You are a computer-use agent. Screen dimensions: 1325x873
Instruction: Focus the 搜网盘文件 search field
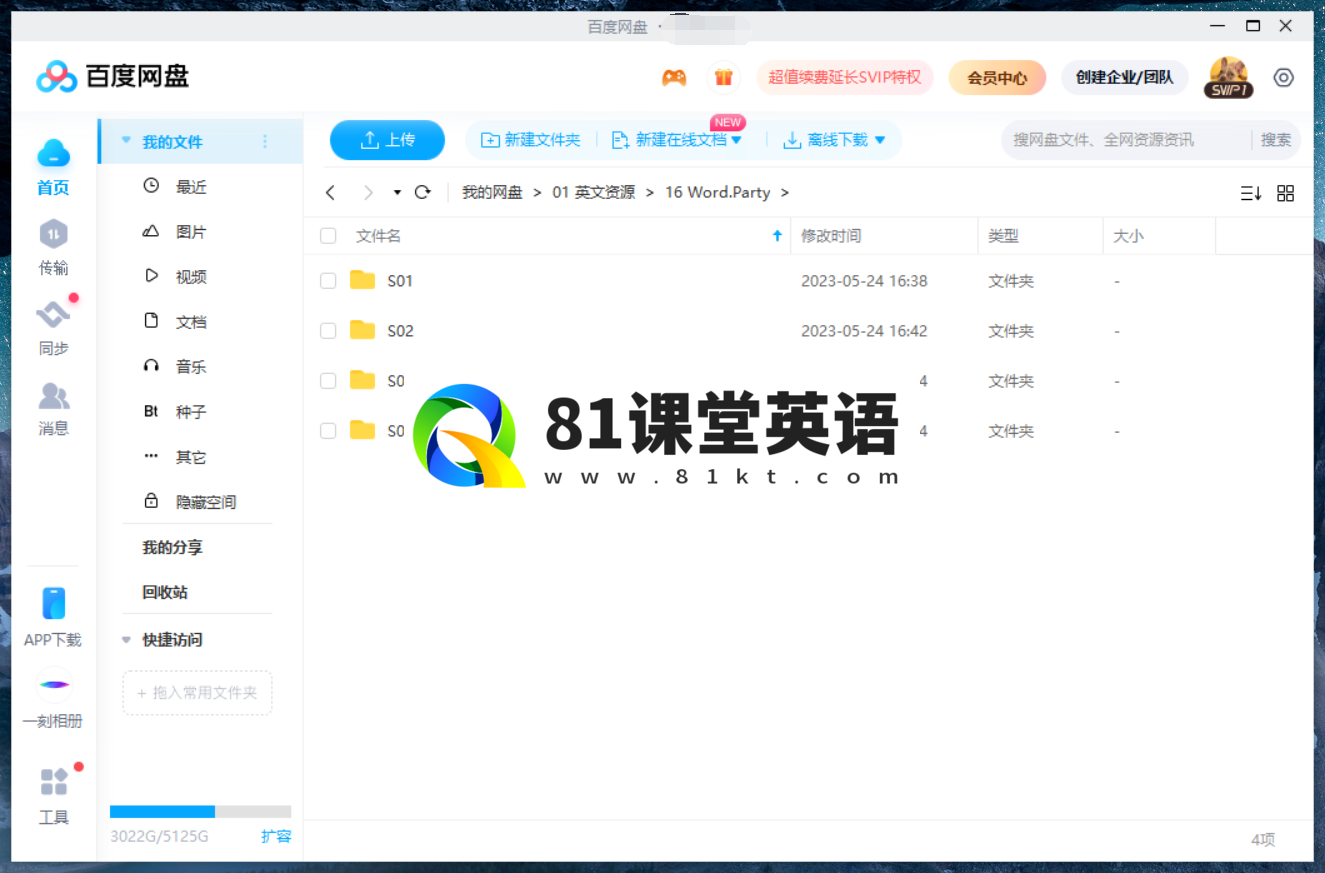tap(1125, 140)
